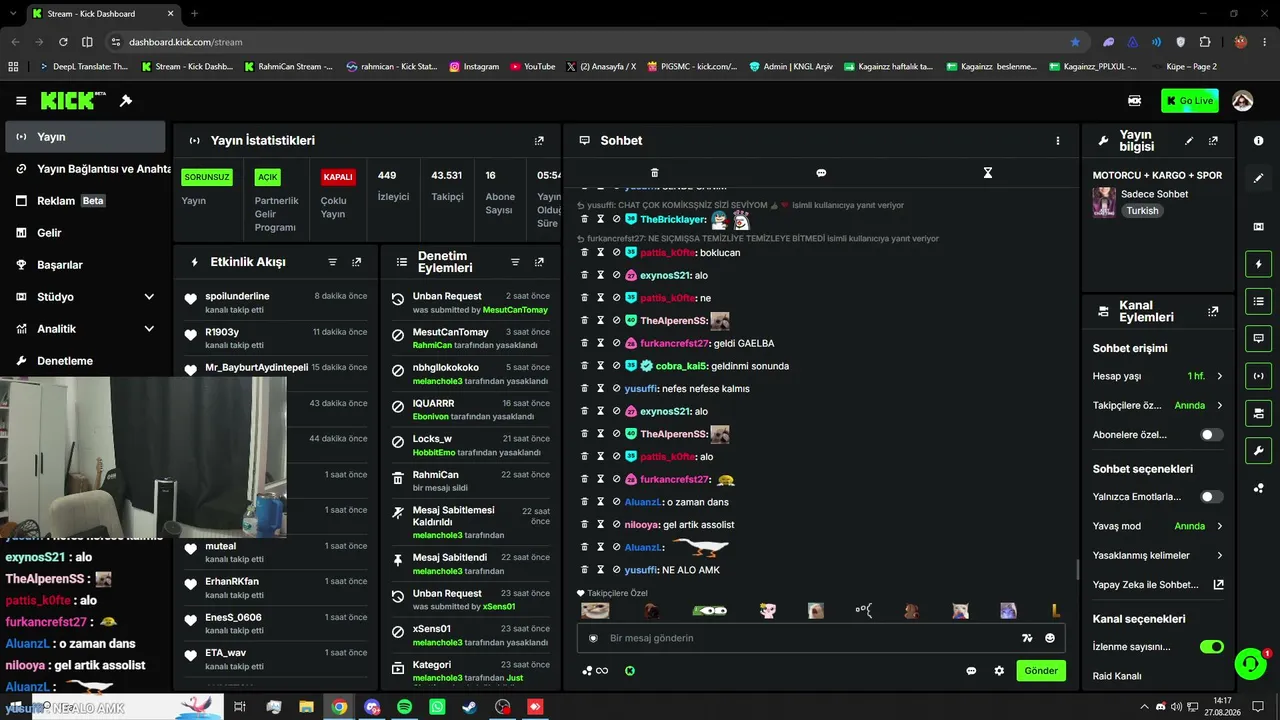Ban nilooya with the block icon

(x=616, y=525)
